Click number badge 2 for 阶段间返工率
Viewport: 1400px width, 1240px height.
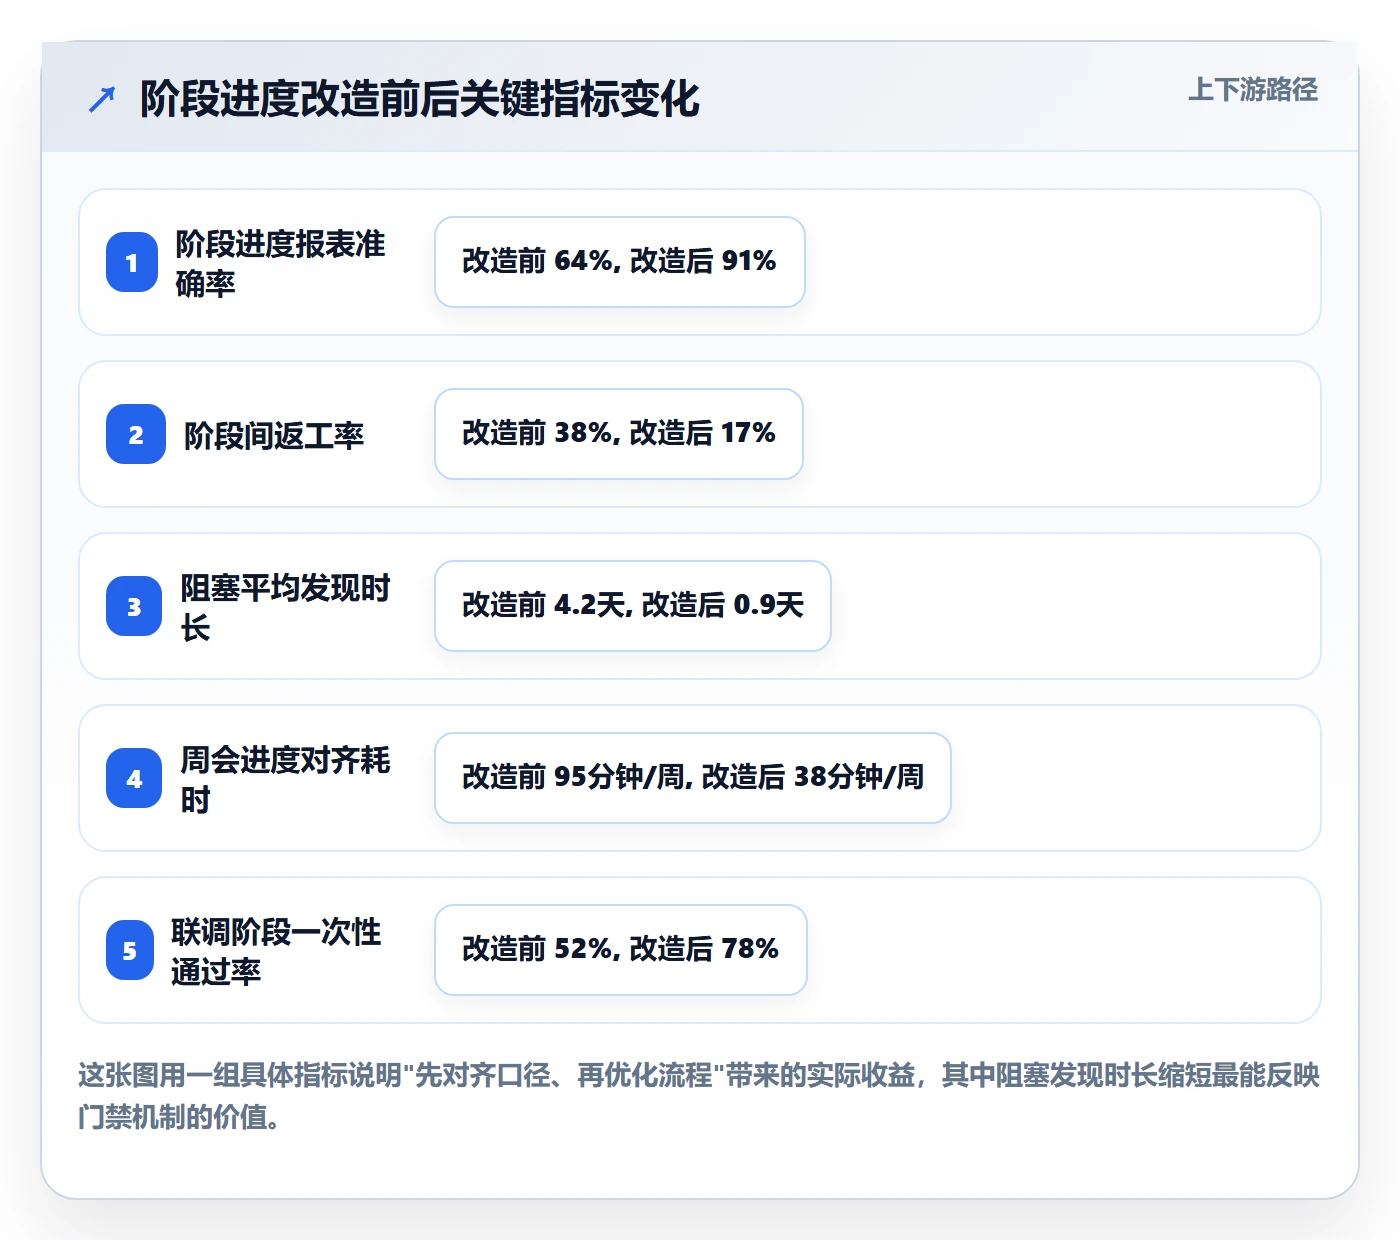point(136,434)
